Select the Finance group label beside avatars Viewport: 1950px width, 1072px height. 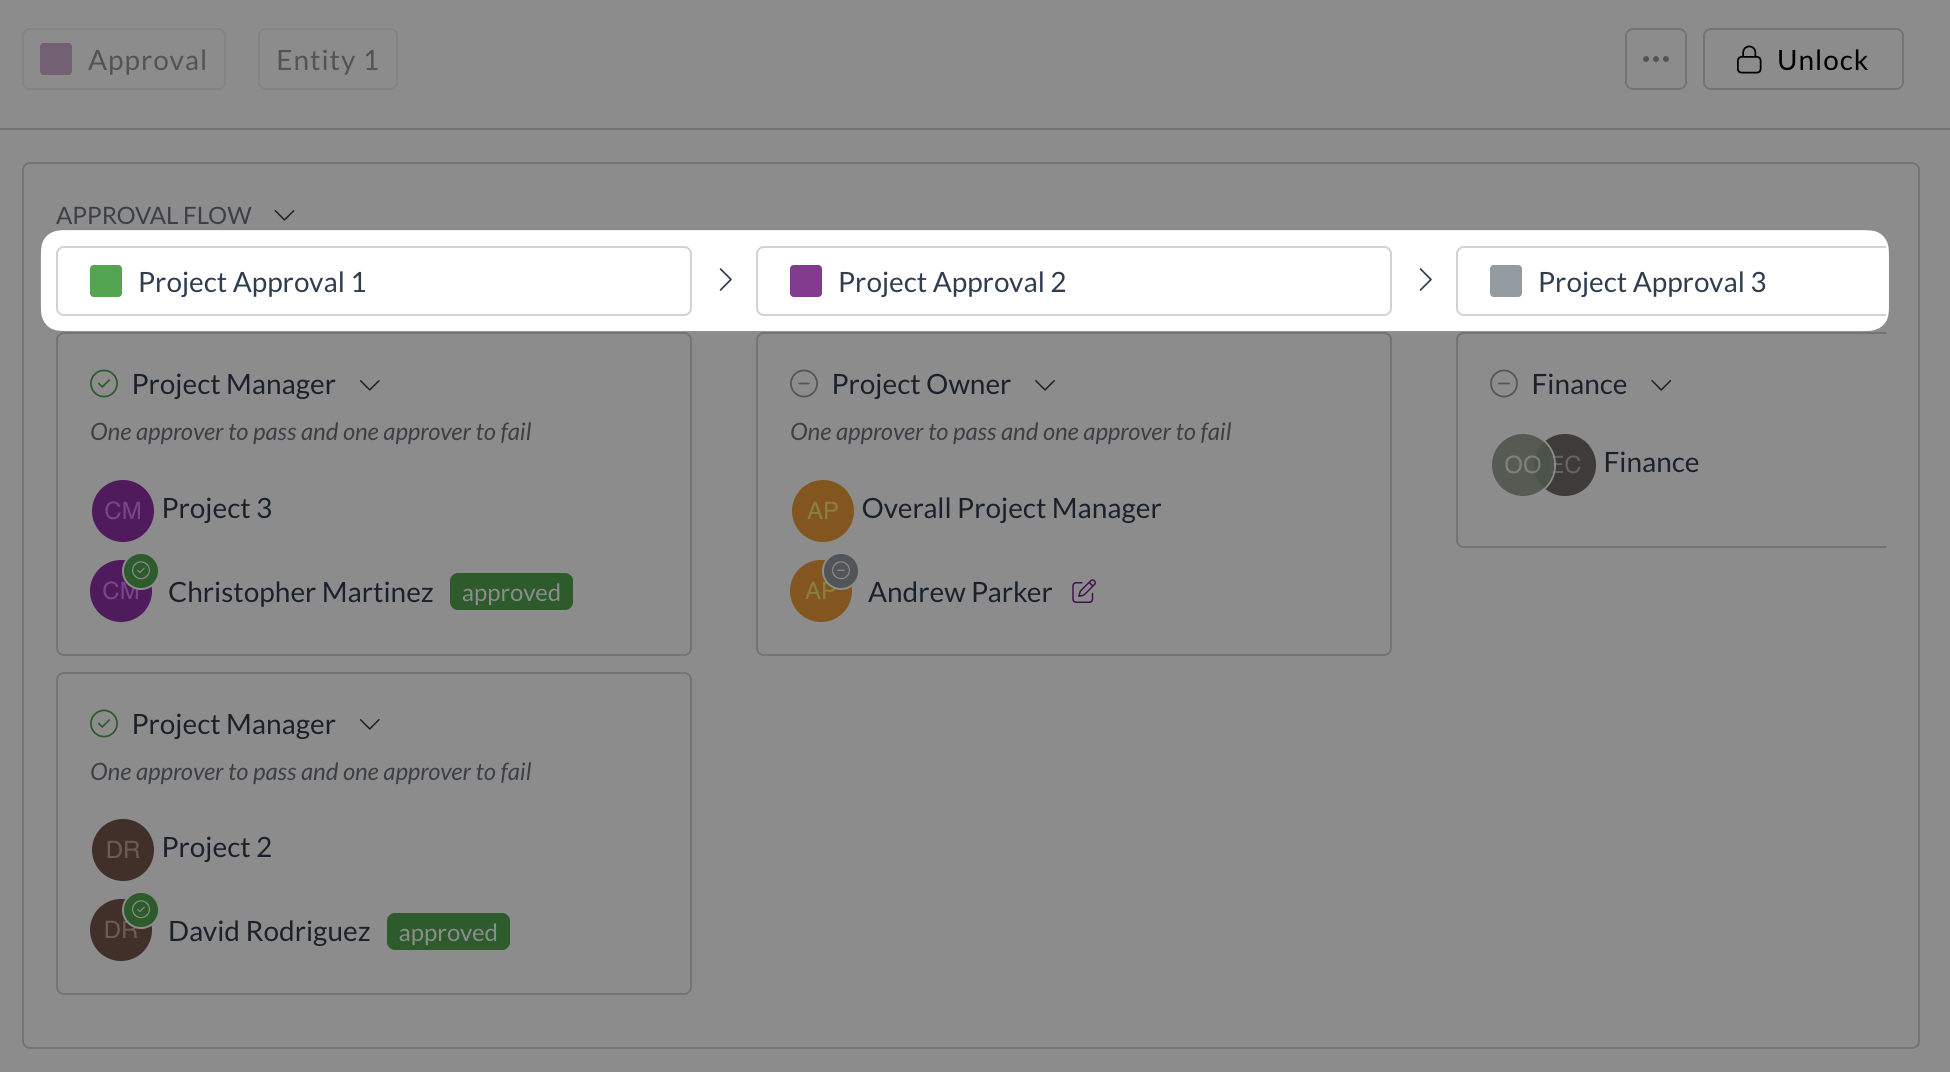point(1651,463)
